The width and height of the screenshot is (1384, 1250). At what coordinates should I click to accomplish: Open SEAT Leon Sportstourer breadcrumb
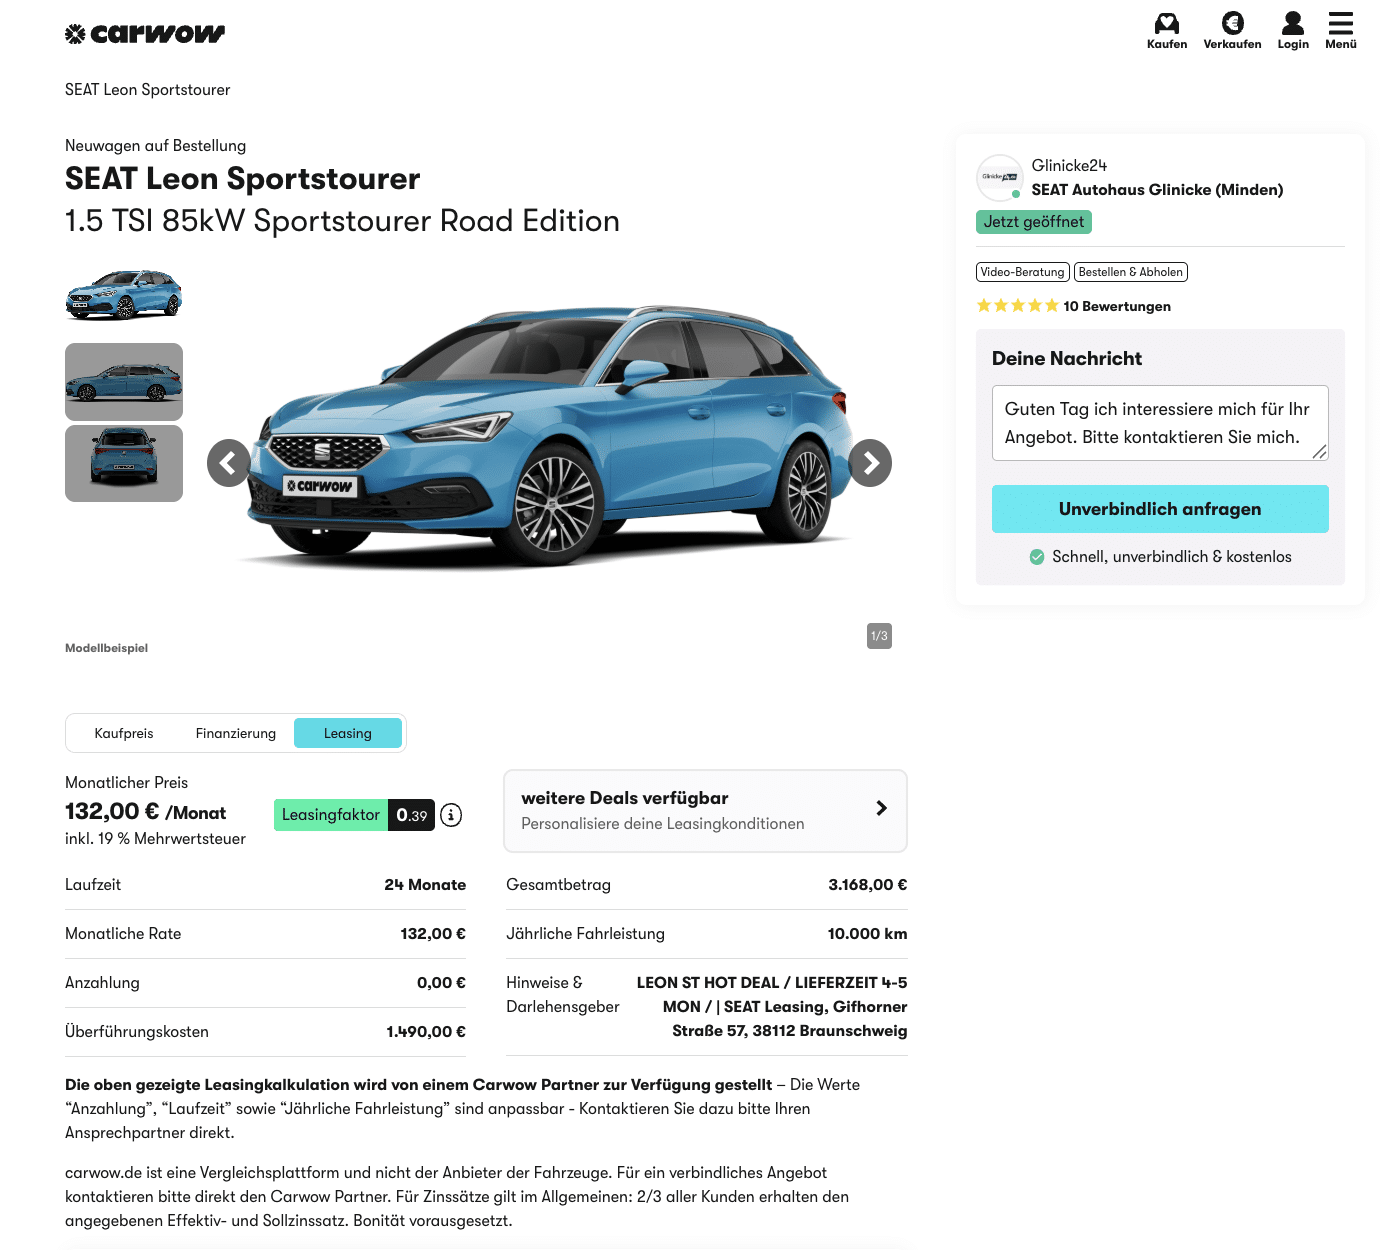click(x=148, y=90)
